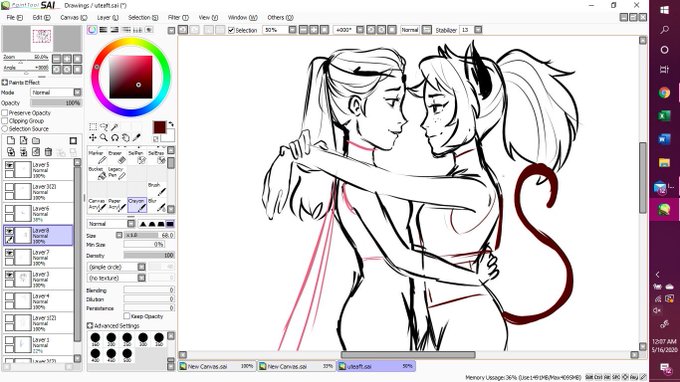Hide Layer7 with its eye toggle
The width and height of the screenshot is (680, 382).
pyautogui.click(x=9, y=252)
